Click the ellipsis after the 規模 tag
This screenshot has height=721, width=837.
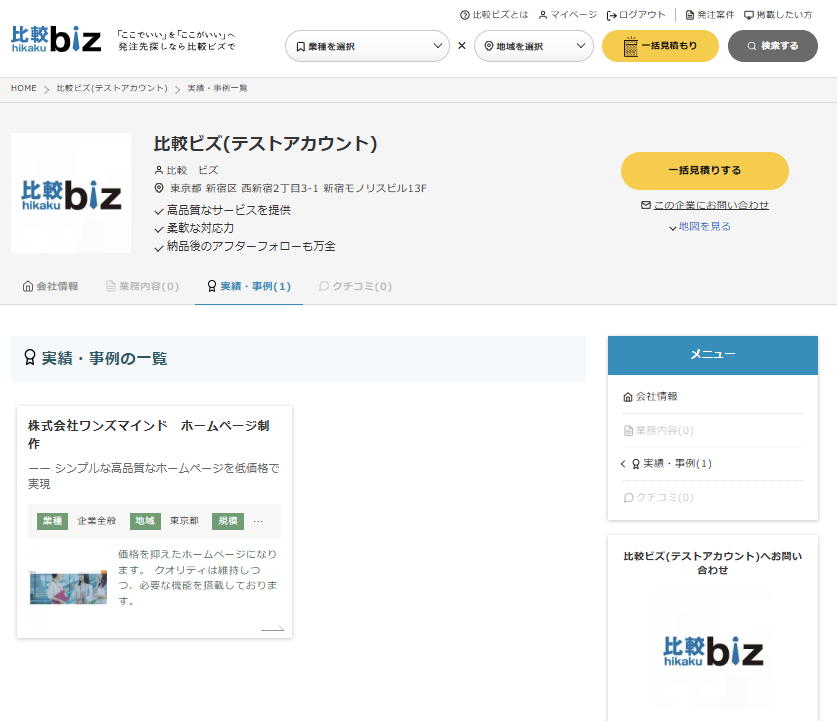click(x=258, y=521)
